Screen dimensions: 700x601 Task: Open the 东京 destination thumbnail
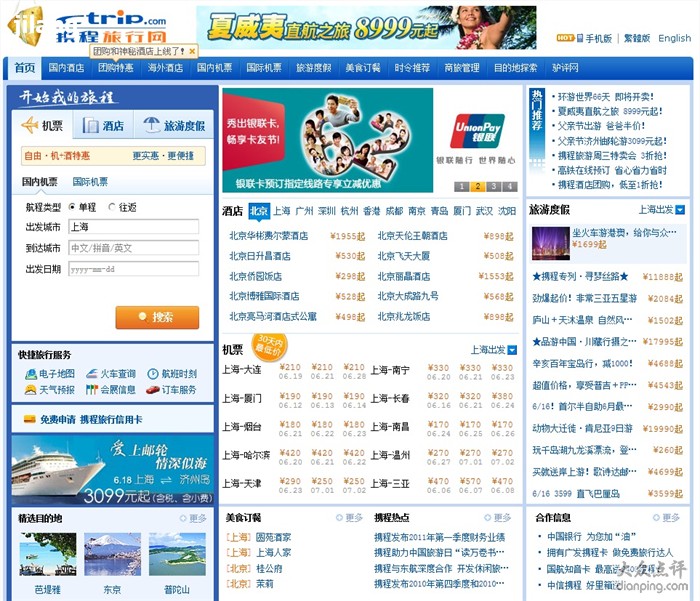(112, 554)
